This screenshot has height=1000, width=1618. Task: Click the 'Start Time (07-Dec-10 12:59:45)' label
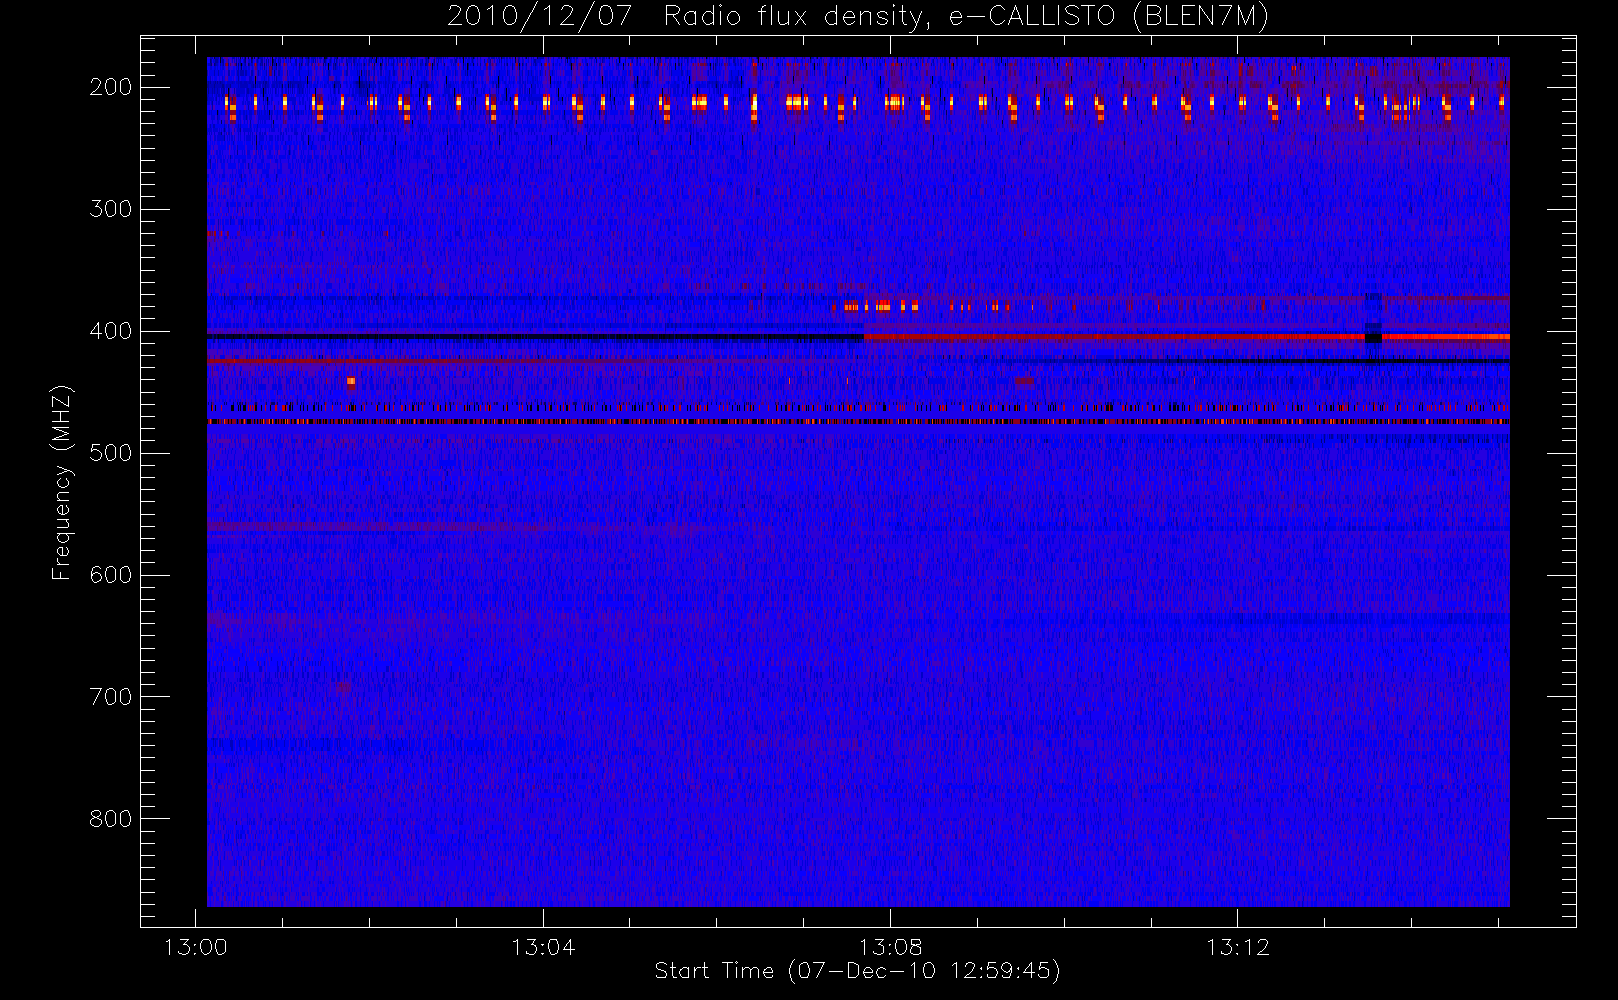pos(857,971)
